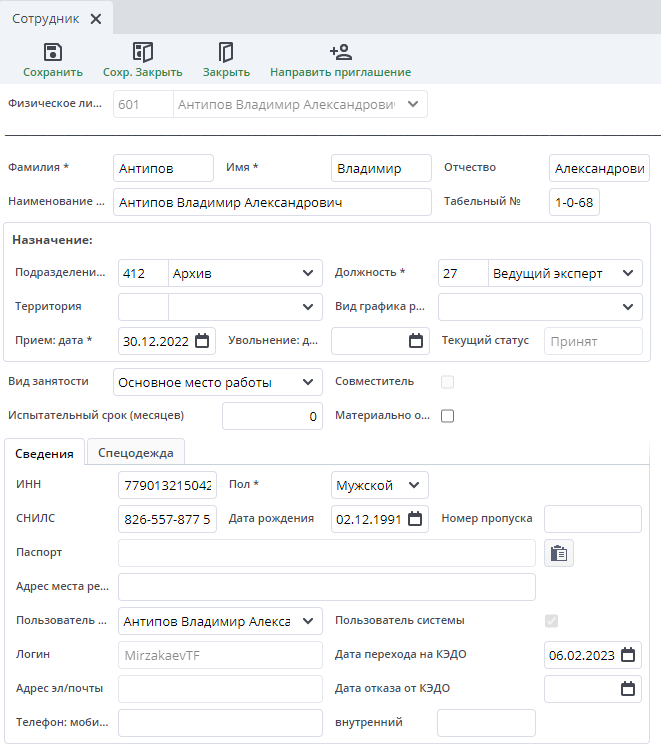661x752 pixels.
Task: Click the Close door icon
Action: point(226,52)
